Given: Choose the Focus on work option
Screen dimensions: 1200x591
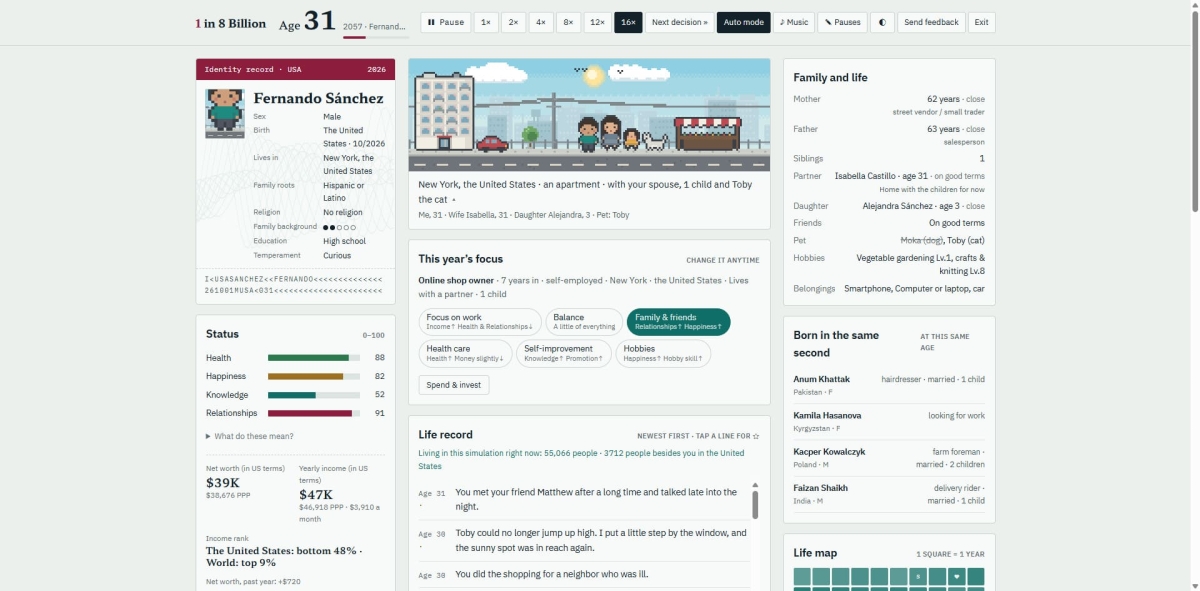Looking at the screenshot, I should click(x=480, y=322).
